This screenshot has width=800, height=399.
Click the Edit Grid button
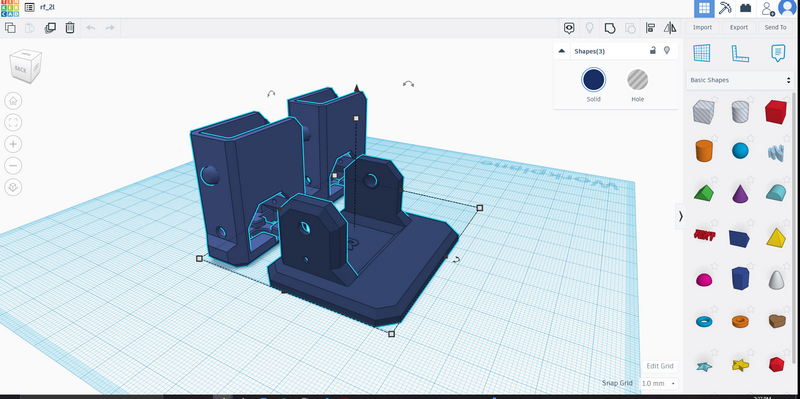coord(660,366)
